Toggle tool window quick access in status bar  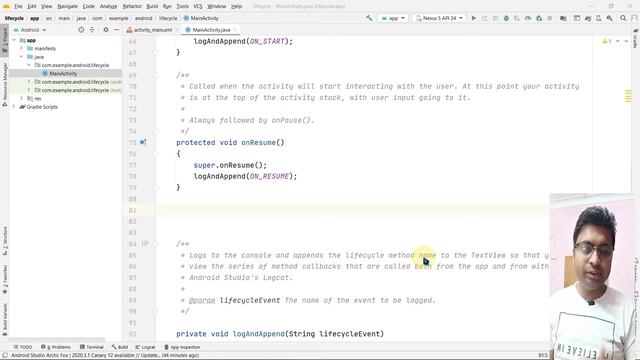[5, 355]
